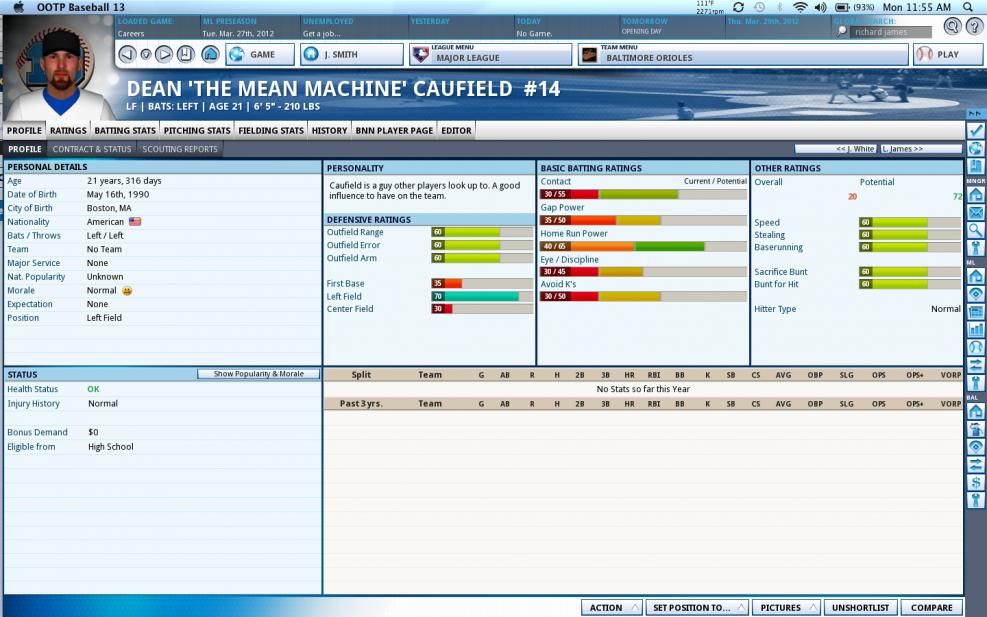Select the PROFILE main tab
987x617 pixels.
pos(24,130)
